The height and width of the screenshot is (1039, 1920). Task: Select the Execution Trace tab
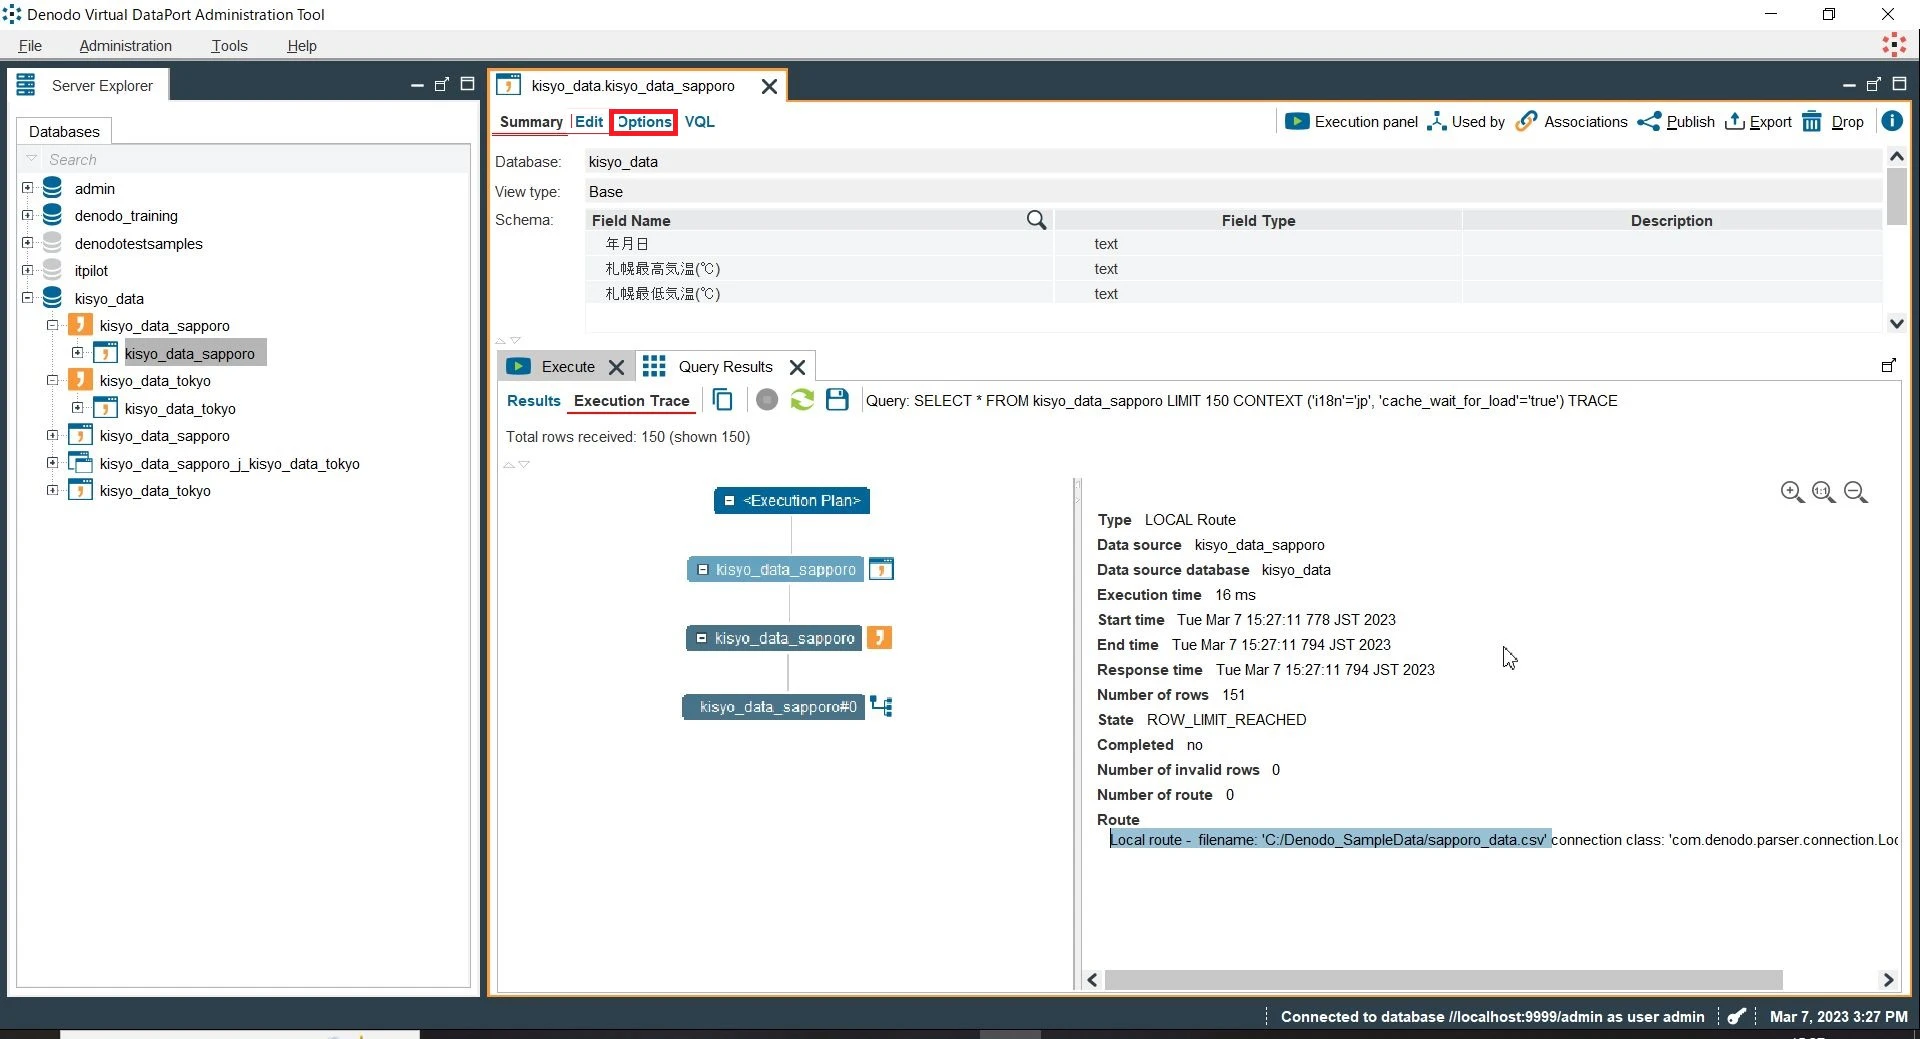point(632,401)
